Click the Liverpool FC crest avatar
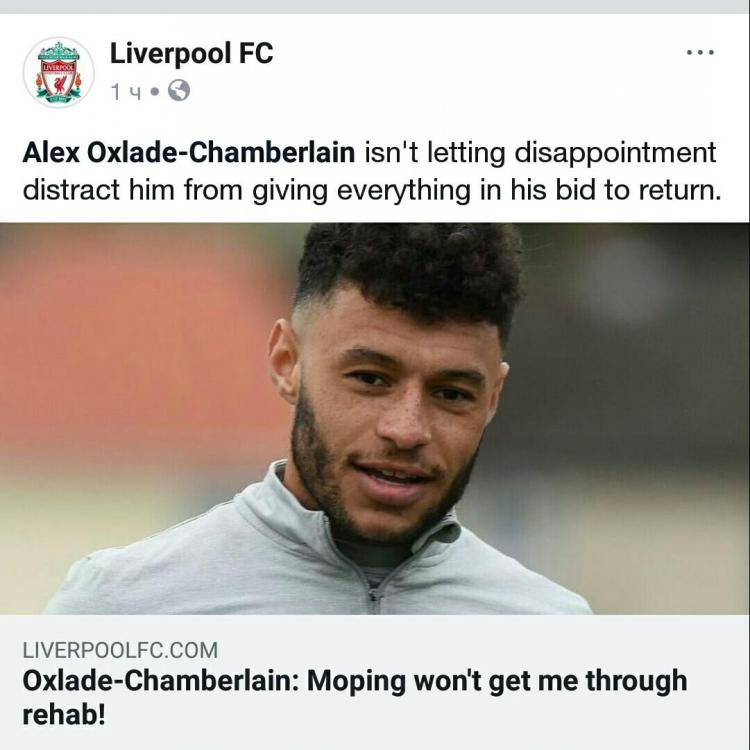750x750 pixels. pos(59,72)
